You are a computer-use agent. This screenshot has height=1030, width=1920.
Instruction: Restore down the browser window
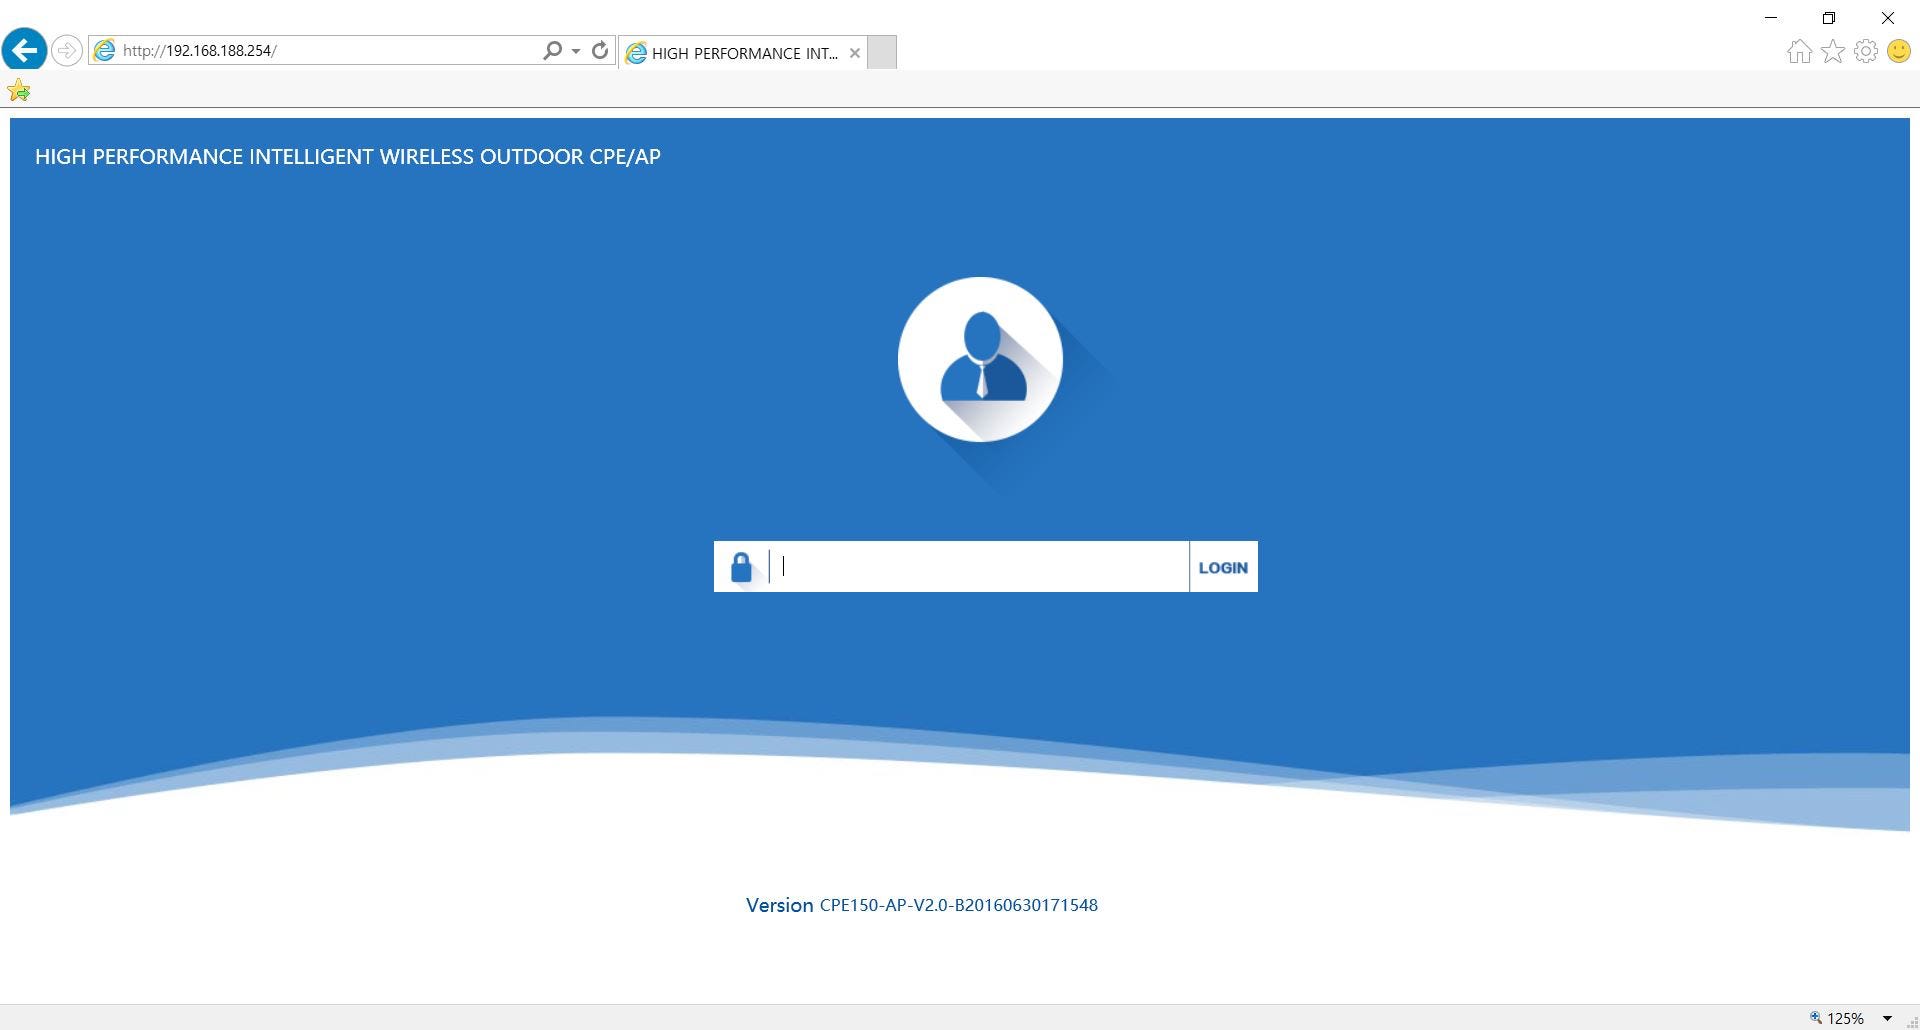(1829, 17)
